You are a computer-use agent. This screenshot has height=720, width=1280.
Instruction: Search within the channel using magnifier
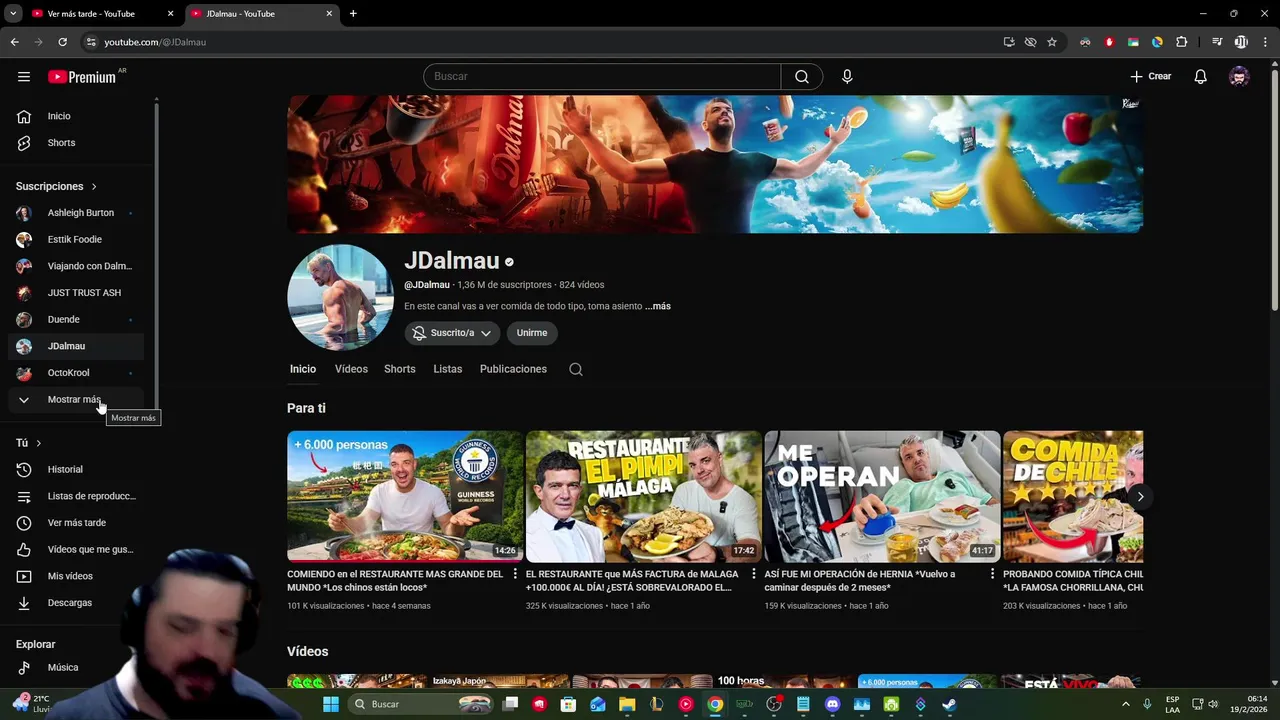point(576,369)
